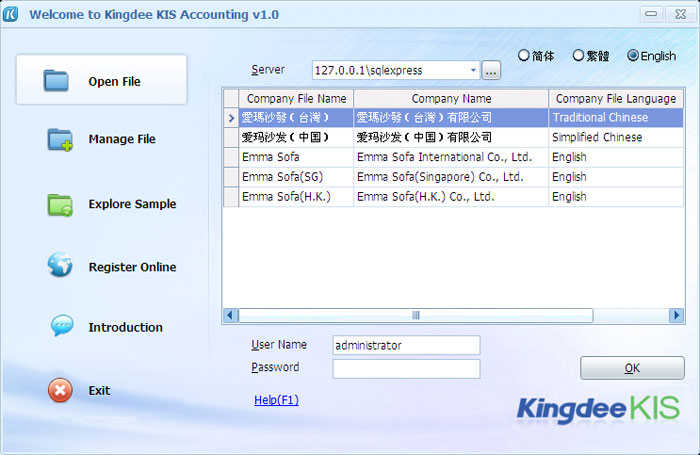Click the Company File Language column header
This screenshot has height=455, width=700.
pyautogui.click(x=616, y=99)
